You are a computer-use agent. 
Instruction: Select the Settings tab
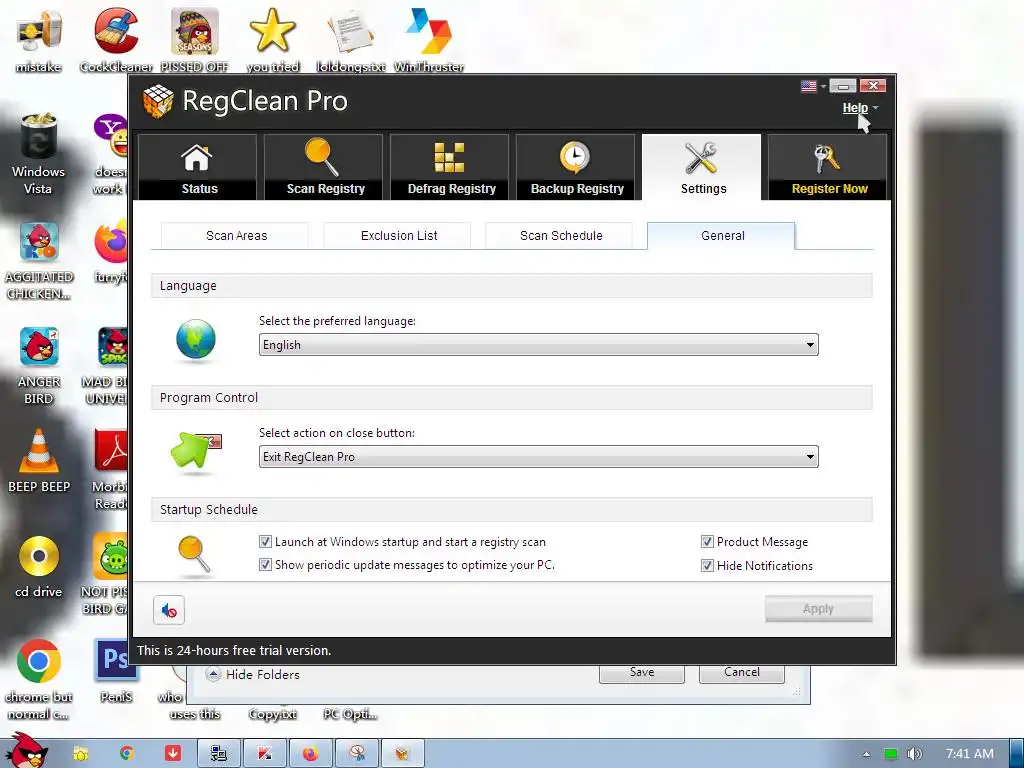[702, 167]
